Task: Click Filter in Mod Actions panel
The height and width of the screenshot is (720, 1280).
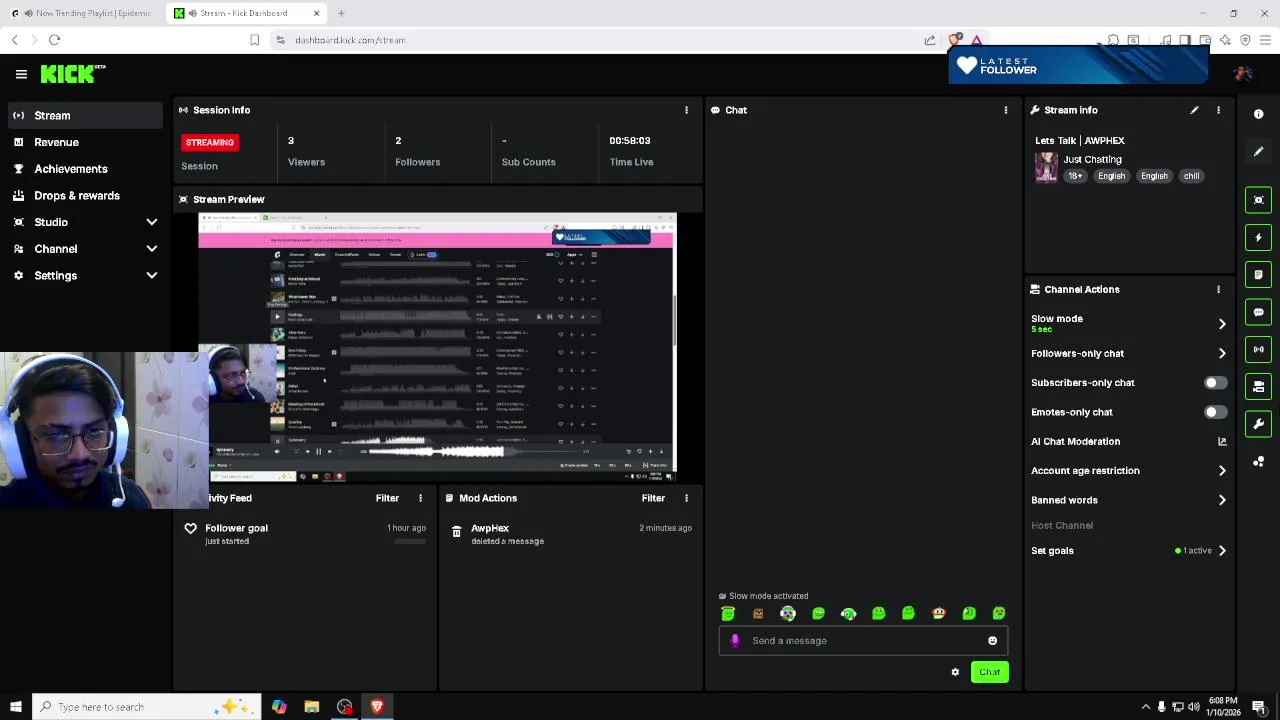Action: coord(653,498)
